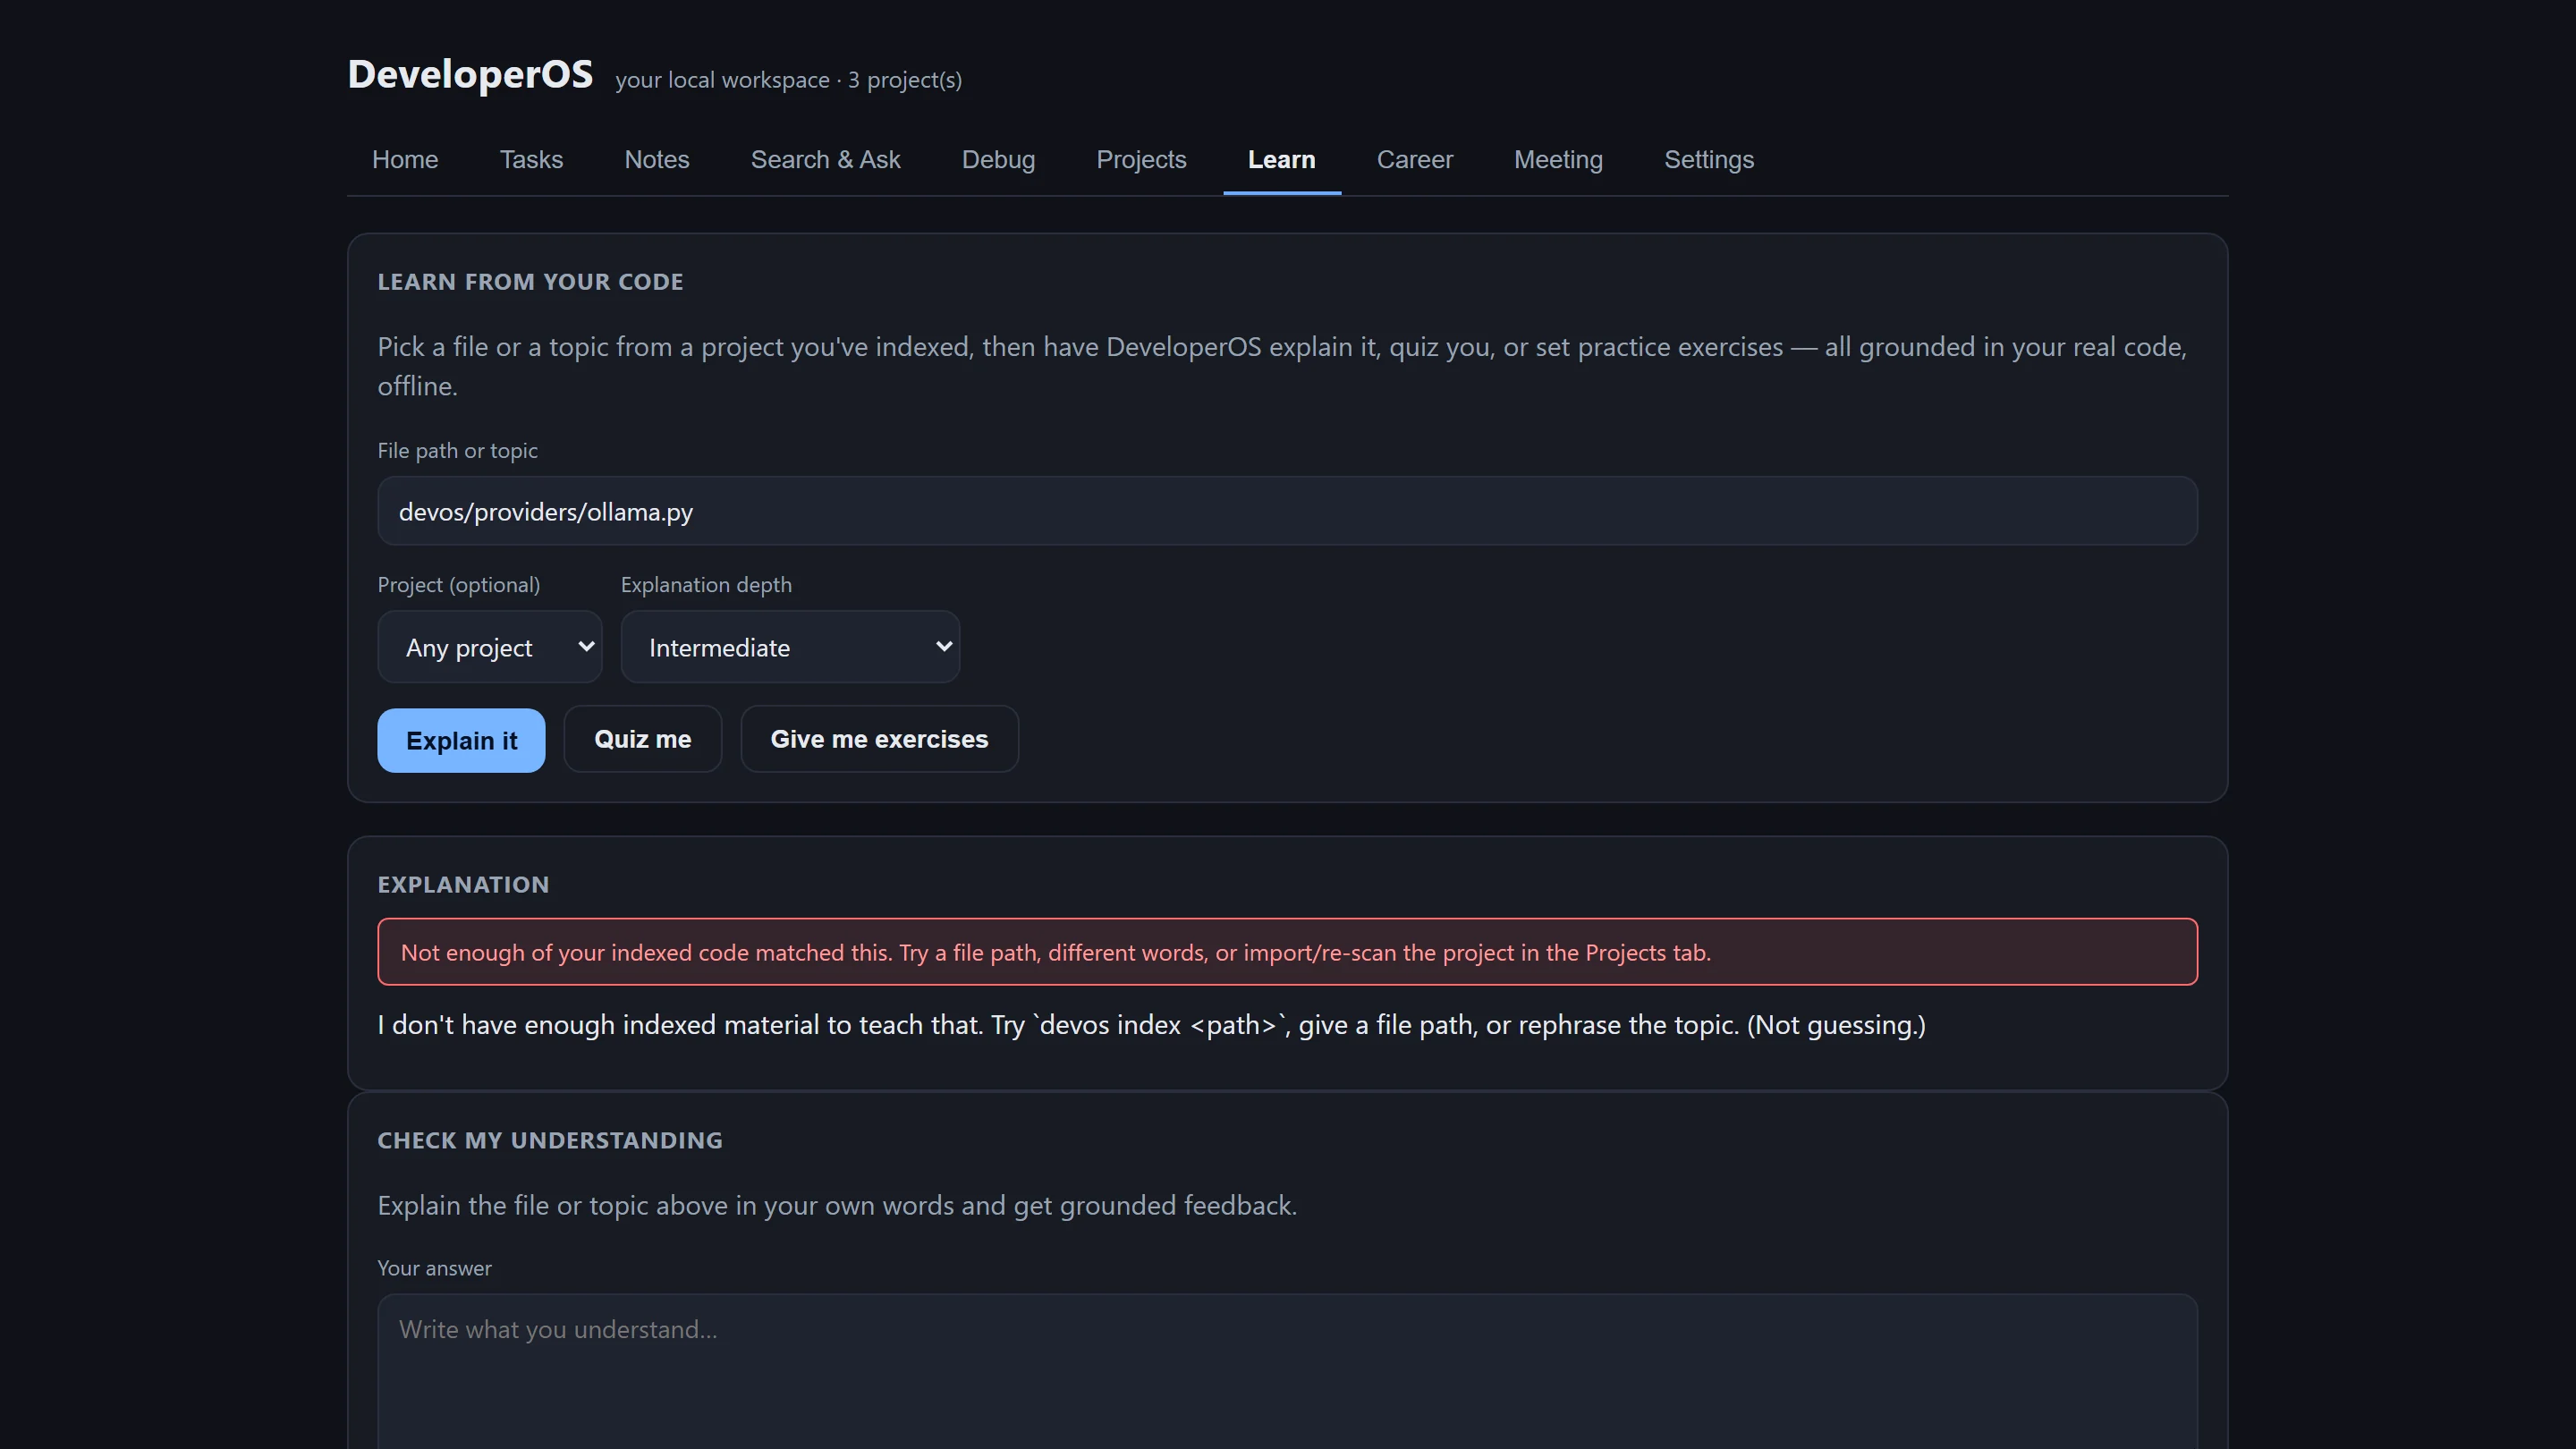The height and width of the screenshot is (1449, 2576).
Task: Click the Explain it button
Action: click(461, 740)
